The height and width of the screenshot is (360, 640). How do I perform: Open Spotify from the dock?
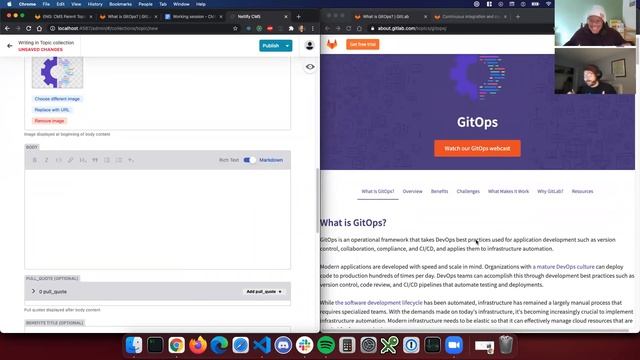(326, 345)
